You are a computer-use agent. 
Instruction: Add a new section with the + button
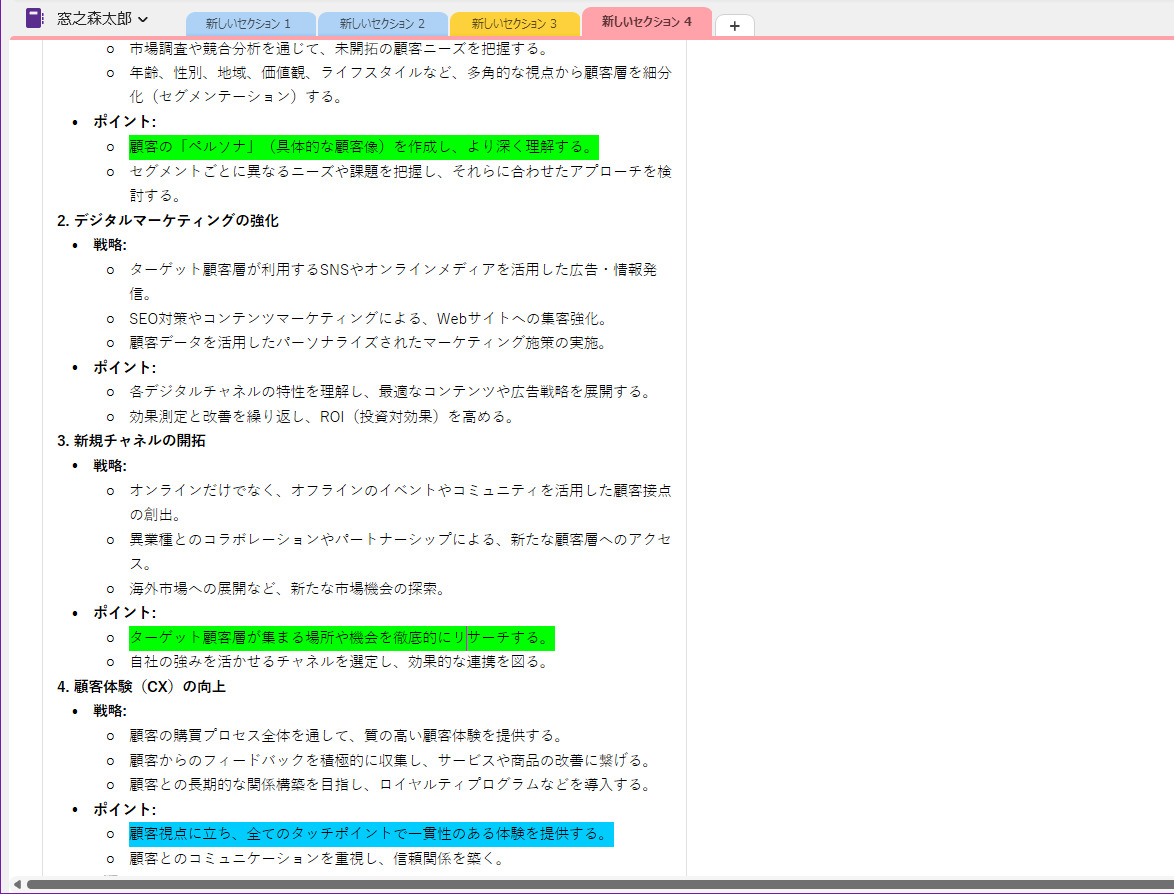735,26
